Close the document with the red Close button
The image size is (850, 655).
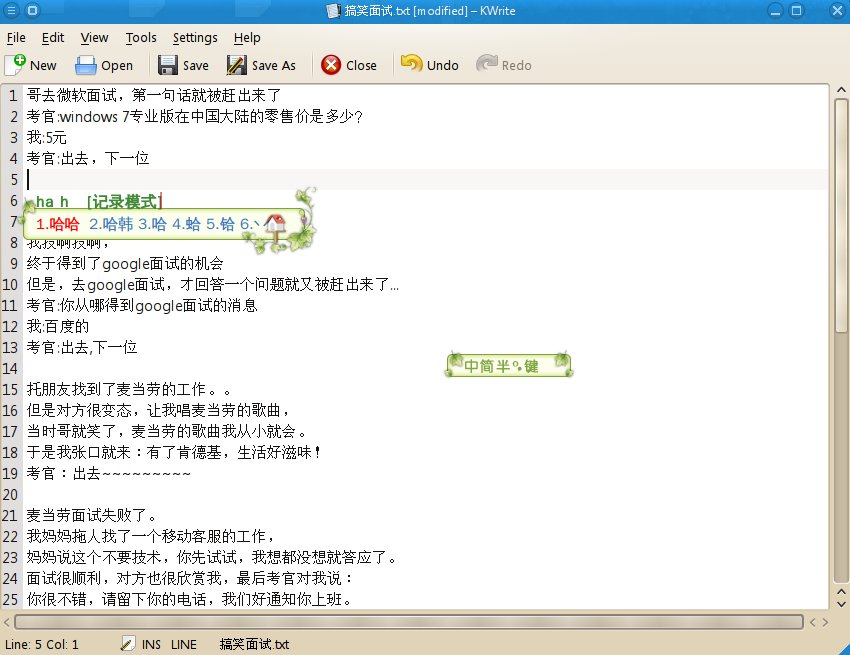coord(349,65)
